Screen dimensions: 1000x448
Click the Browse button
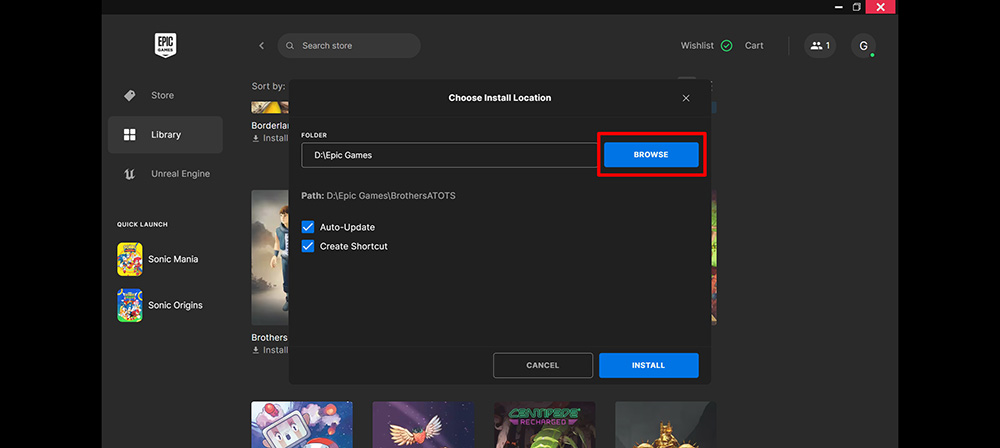point(651,155)
